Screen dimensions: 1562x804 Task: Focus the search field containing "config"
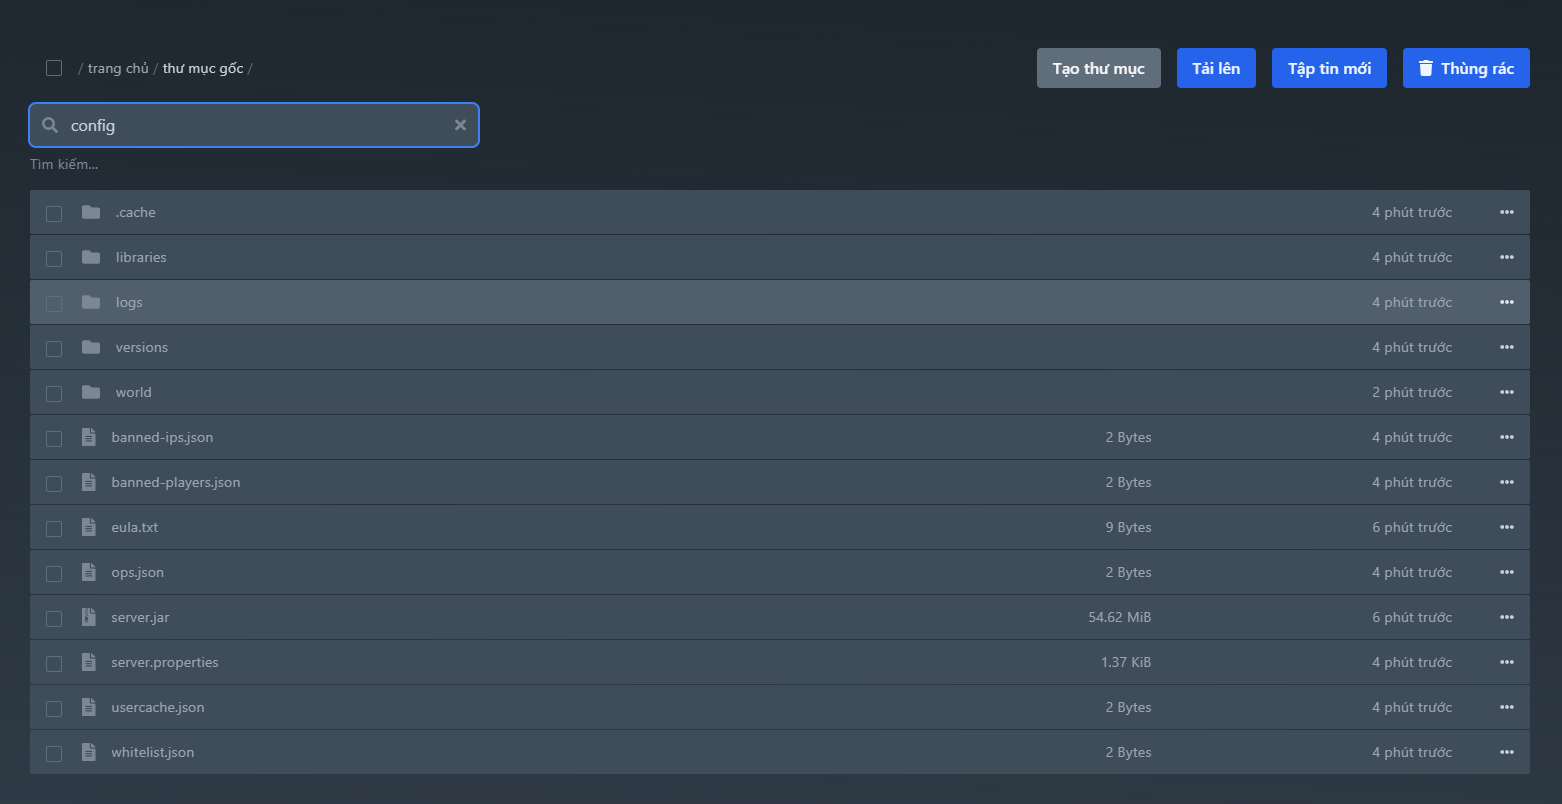[x=255, y=125]
